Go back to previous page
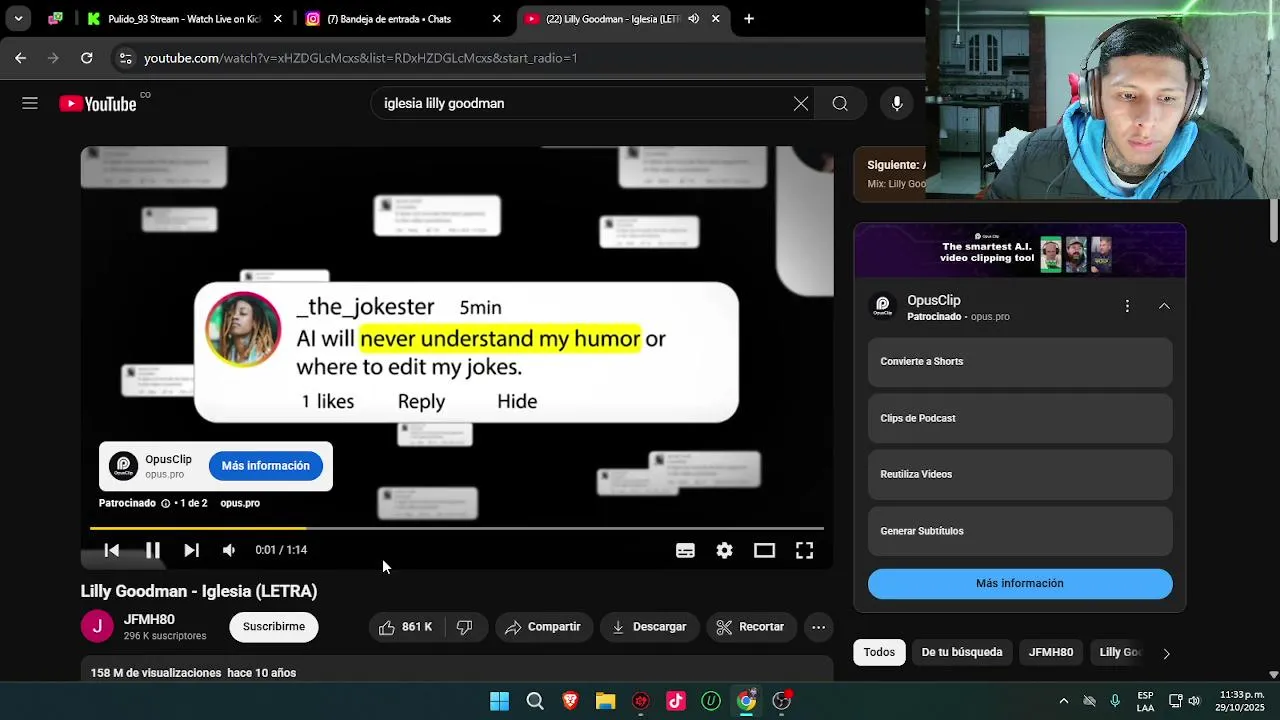Viewport: 1280px width, 720px height. 20,58
